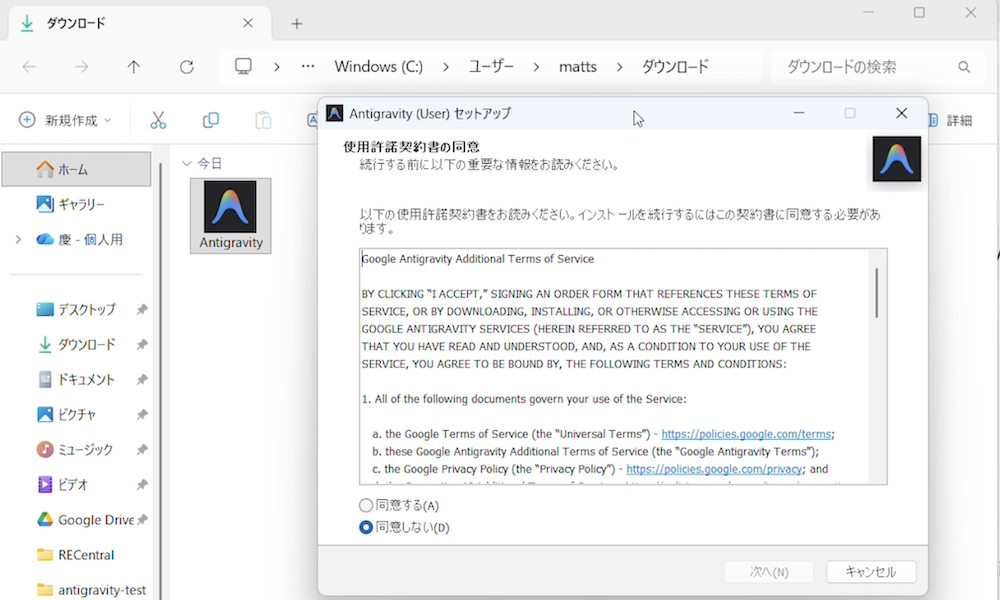Open the policies.google.com/privacy link
1000x600 pixels.
[x=714, y=469]
